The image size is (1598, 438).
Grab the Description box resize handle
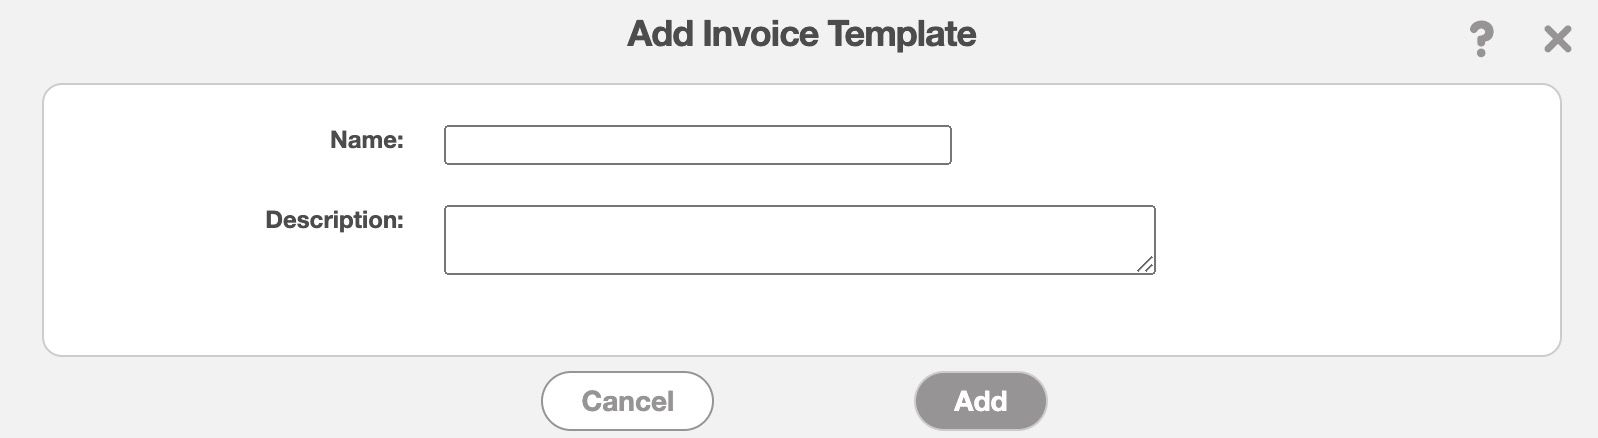tap(1145, 264)
